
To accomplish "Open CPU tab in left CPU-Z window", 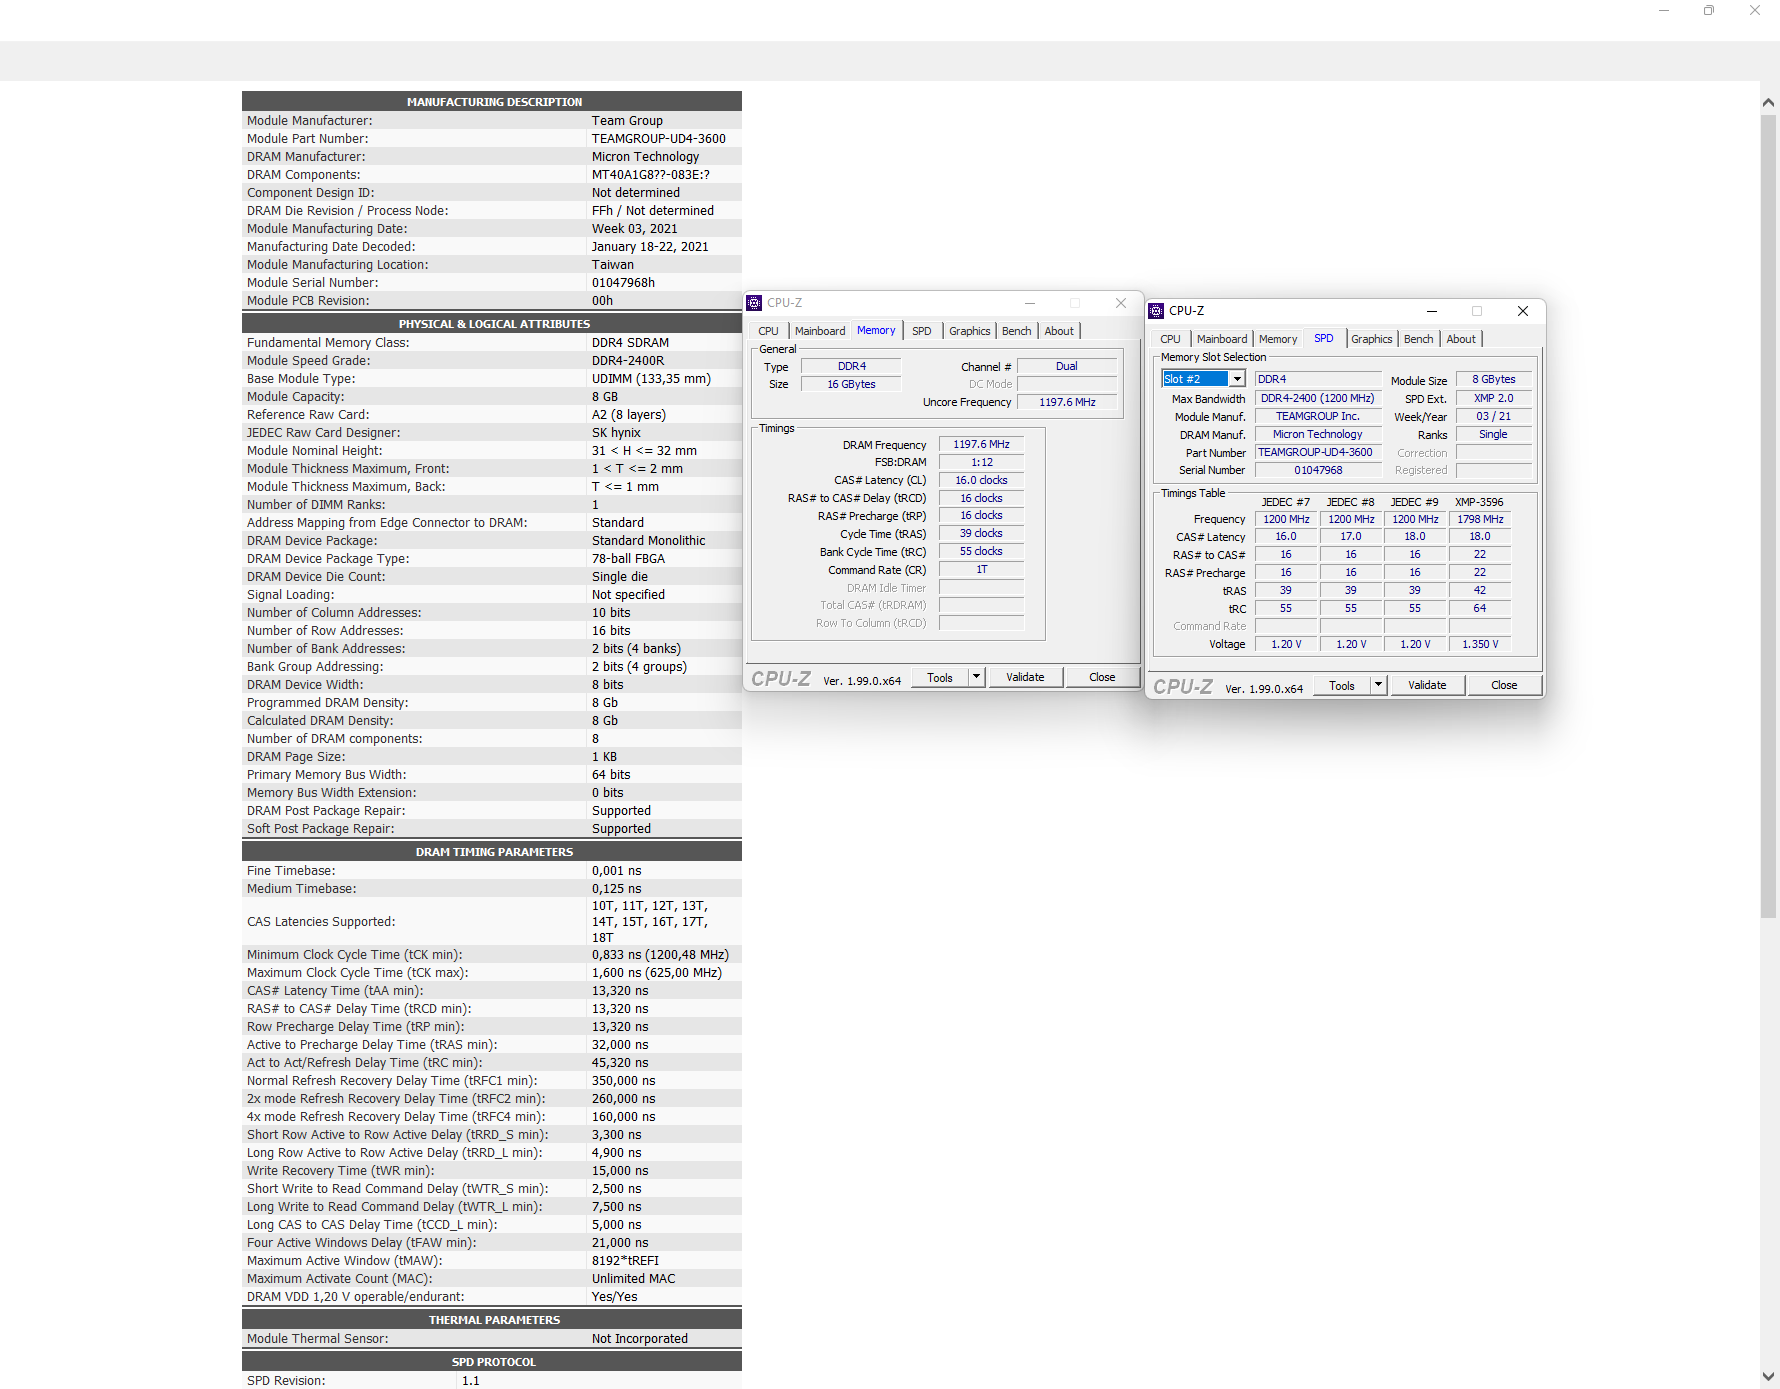I will pyautogui.click(x=768, y=331).
